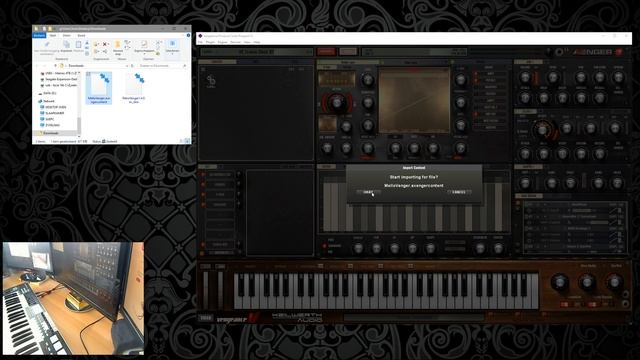
Task: Click the Eigenschappen properties icon in Explorer ribbon
Action: (144, 44)
